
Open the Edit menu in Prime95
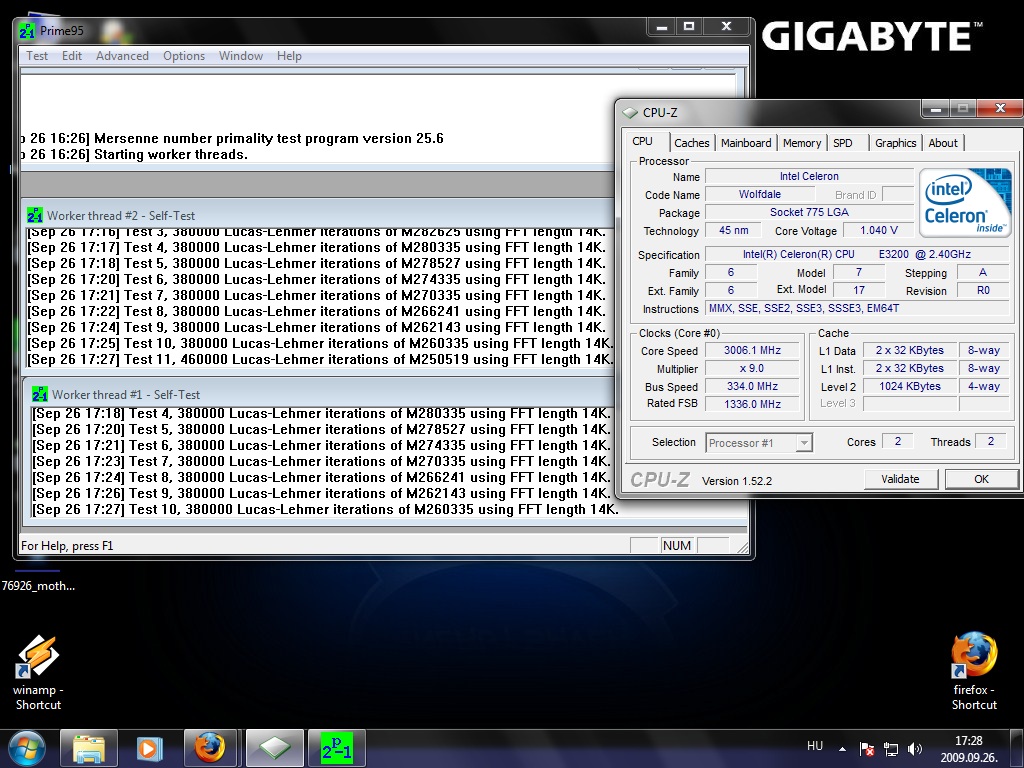(72, 56)
